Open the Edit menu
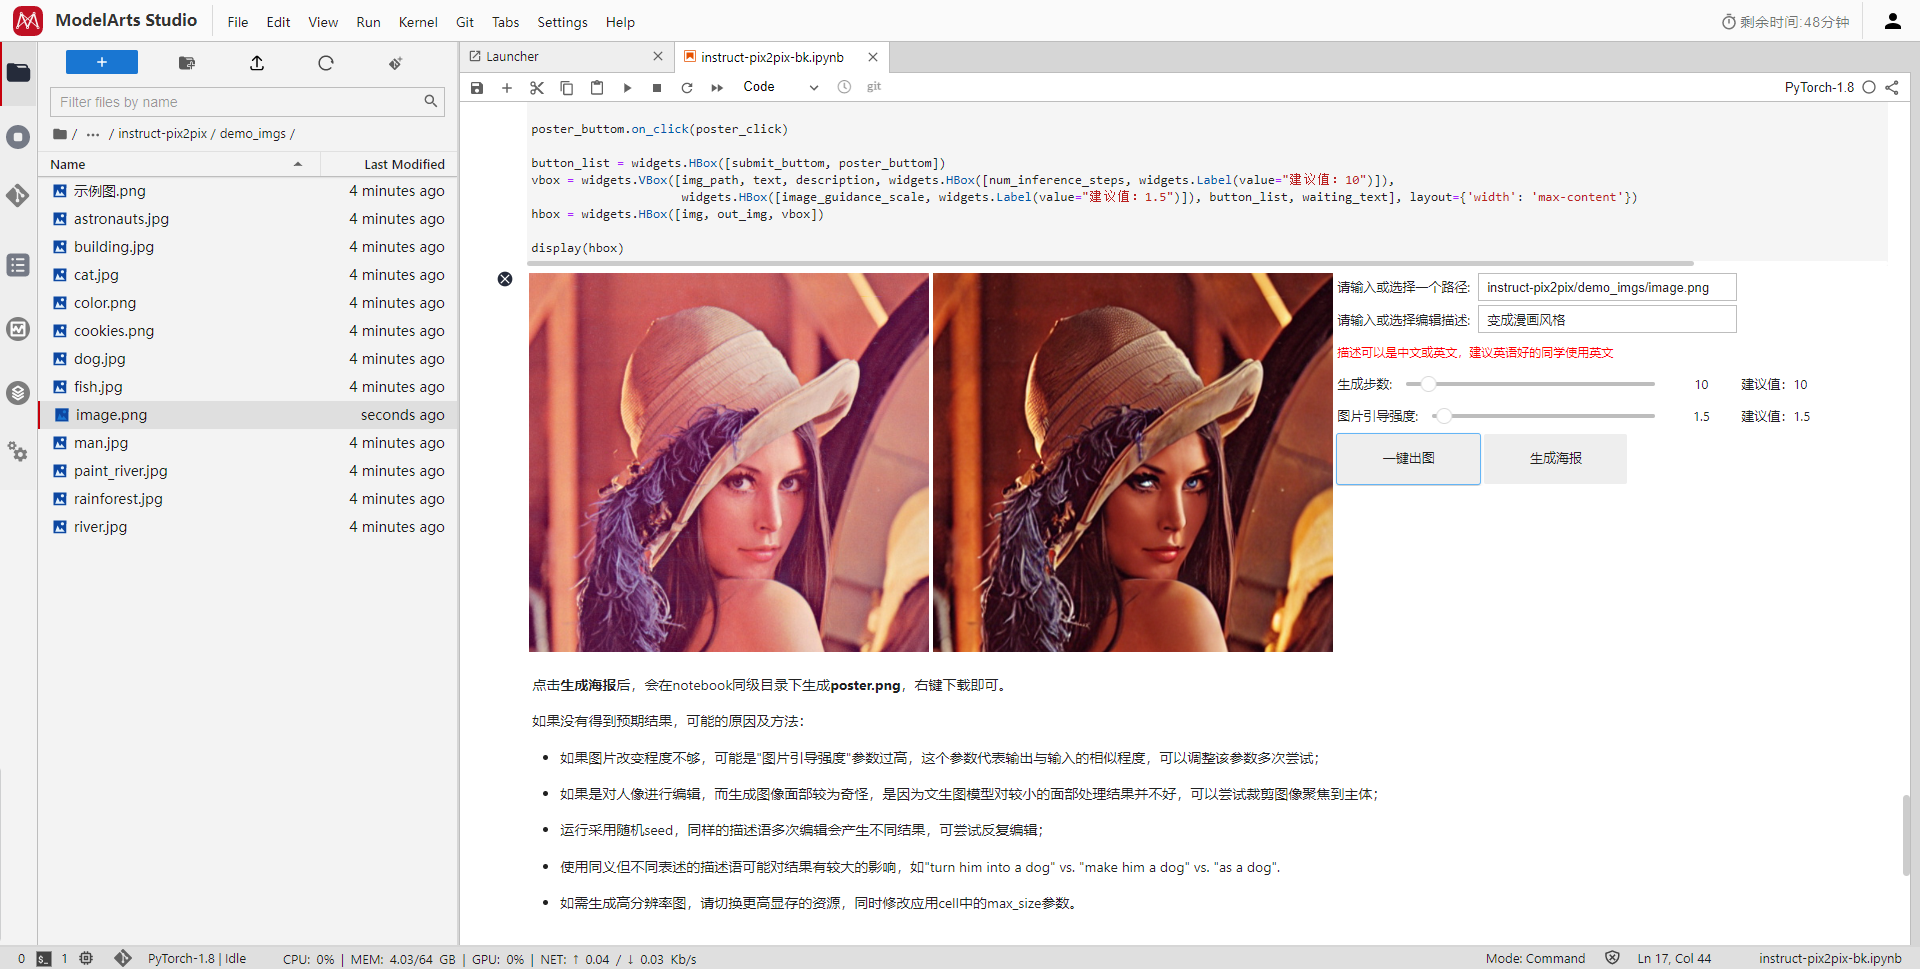This screenshot has height=969, width=1920. (x=278, y=22)
